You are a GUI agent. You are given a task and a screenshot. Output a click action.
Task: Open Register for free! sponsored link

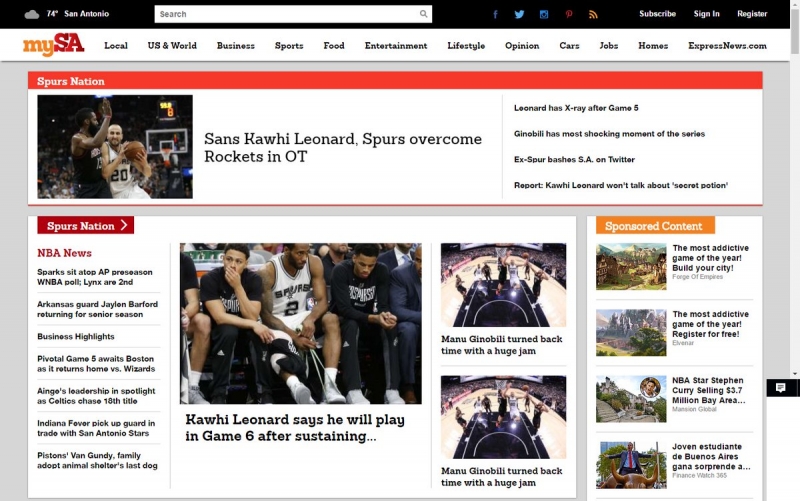coord(710,324)
